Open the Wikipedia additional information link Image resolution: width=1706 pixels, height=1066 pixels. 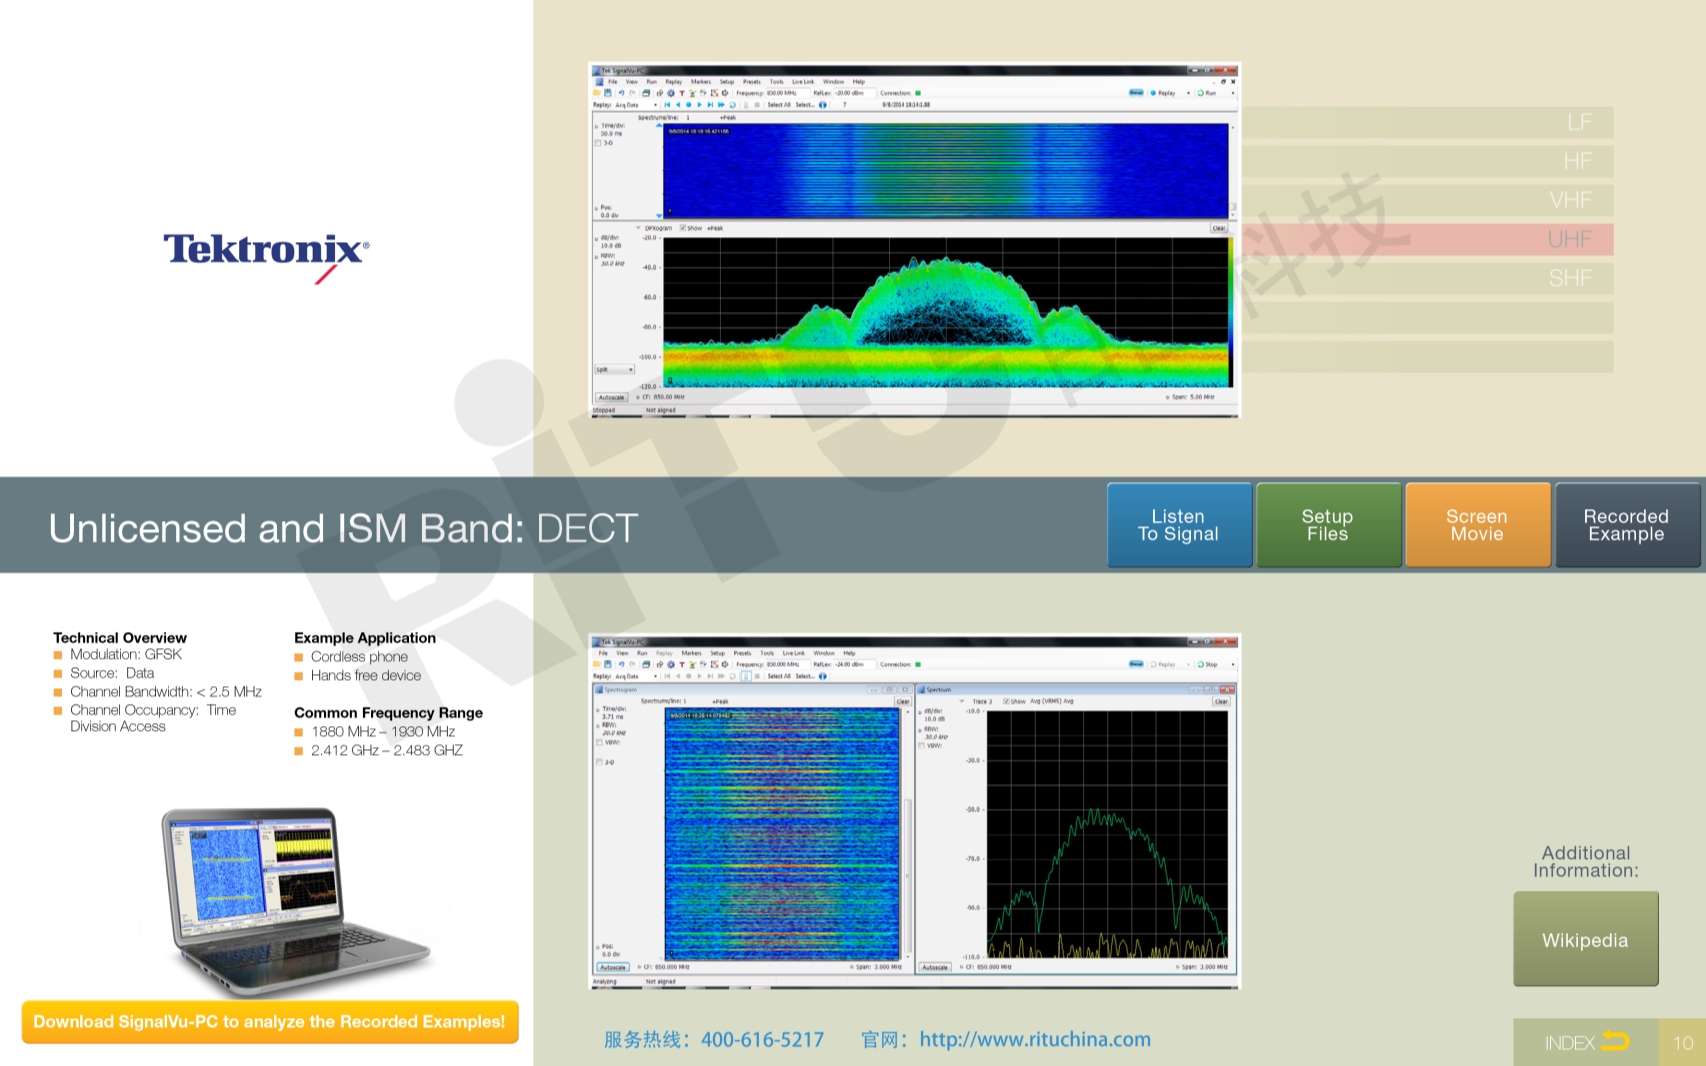click(1585, 939)
